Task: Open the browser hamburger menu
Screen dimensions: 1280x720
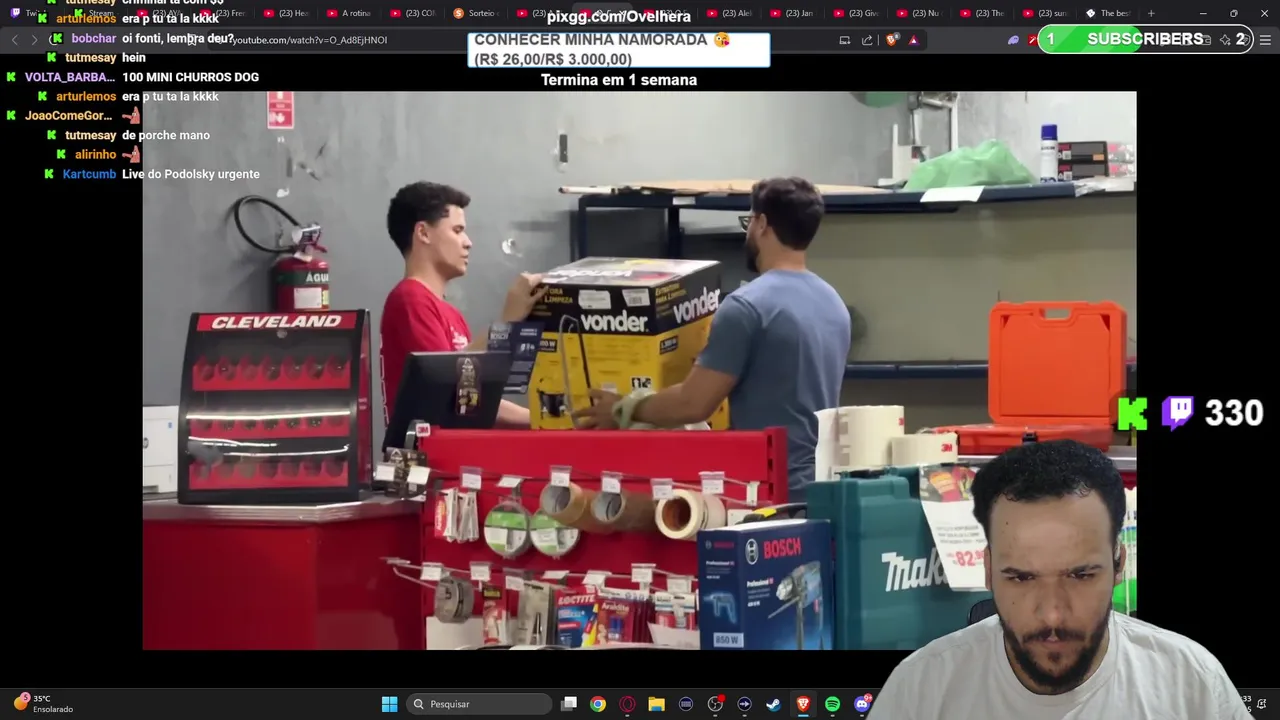Action: pyautogui.click(x=1265, y=40)
